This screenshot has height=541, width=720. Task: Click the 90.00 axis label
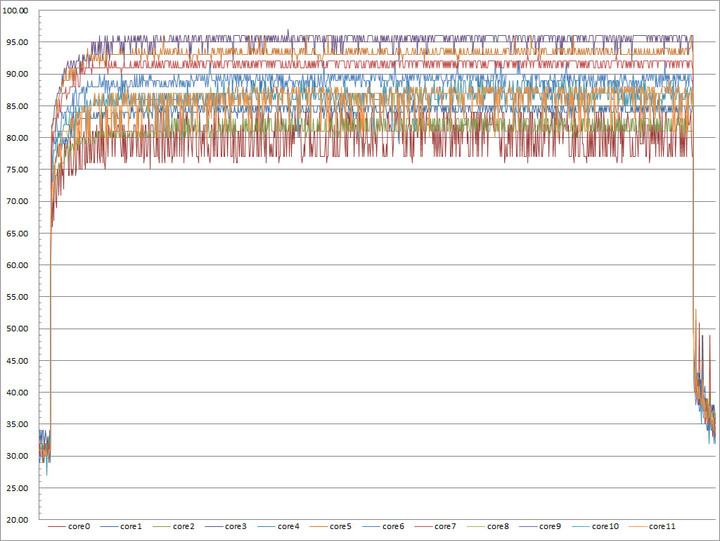tap(17, 74)
